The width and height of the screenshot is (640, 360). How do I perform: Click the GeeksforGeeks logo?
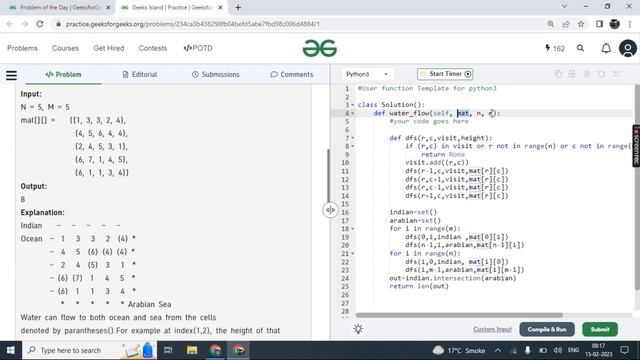(320, 48)
